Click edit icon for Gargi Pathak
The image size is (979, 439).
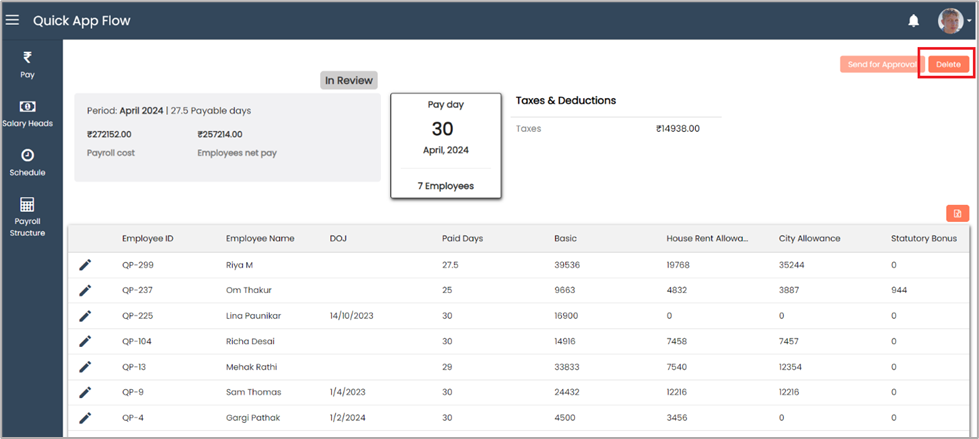[85, 418]
